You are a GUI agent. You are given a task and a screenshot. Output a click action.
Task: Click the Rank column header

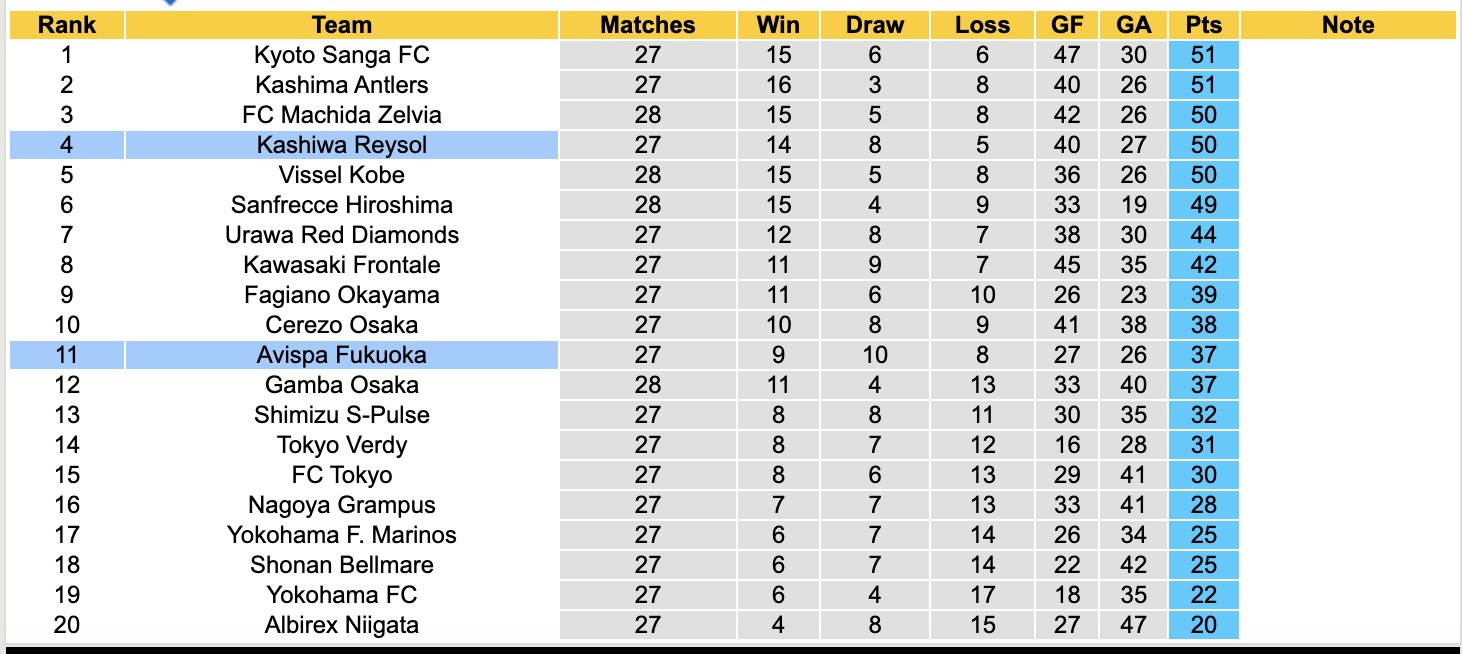pyautogui.click(x=67, y=25)
